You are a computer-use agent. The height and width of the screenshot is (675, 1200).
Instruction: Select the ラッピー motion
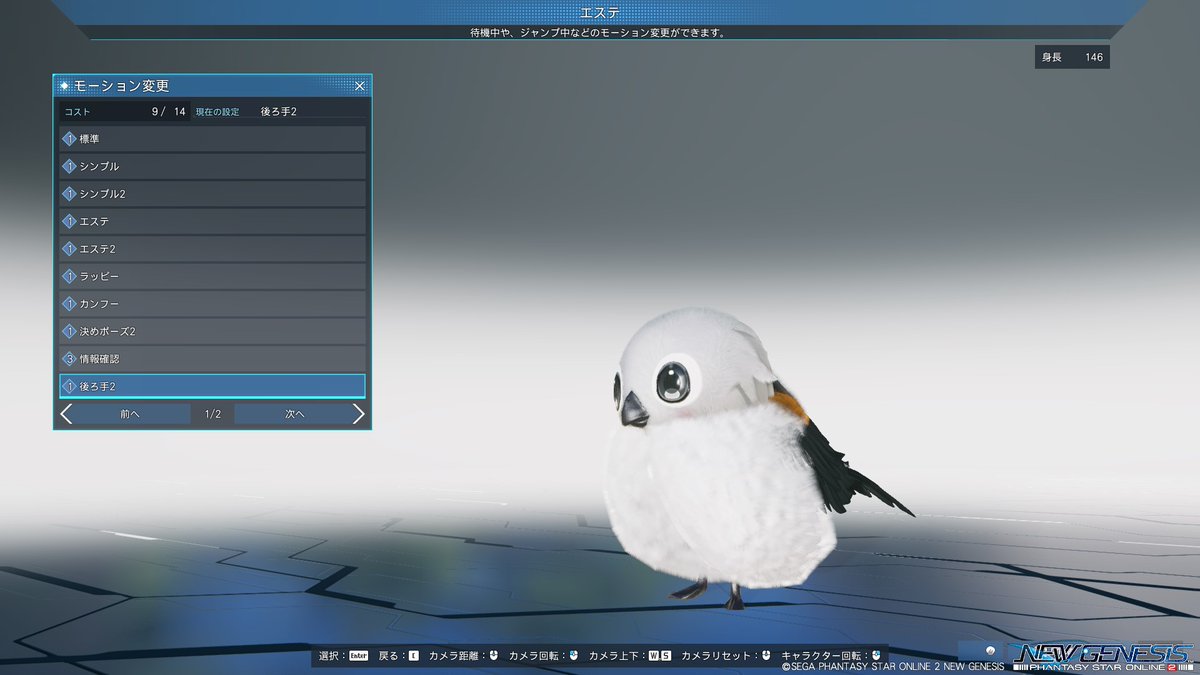click(212, 276)
